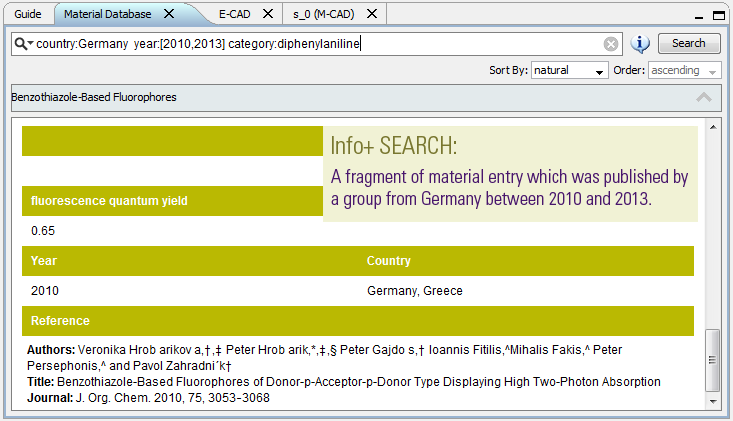This screenshot has height=421, width=733.
Task: Click the search magnifier options icon
Action: click(x=22, y=44)
